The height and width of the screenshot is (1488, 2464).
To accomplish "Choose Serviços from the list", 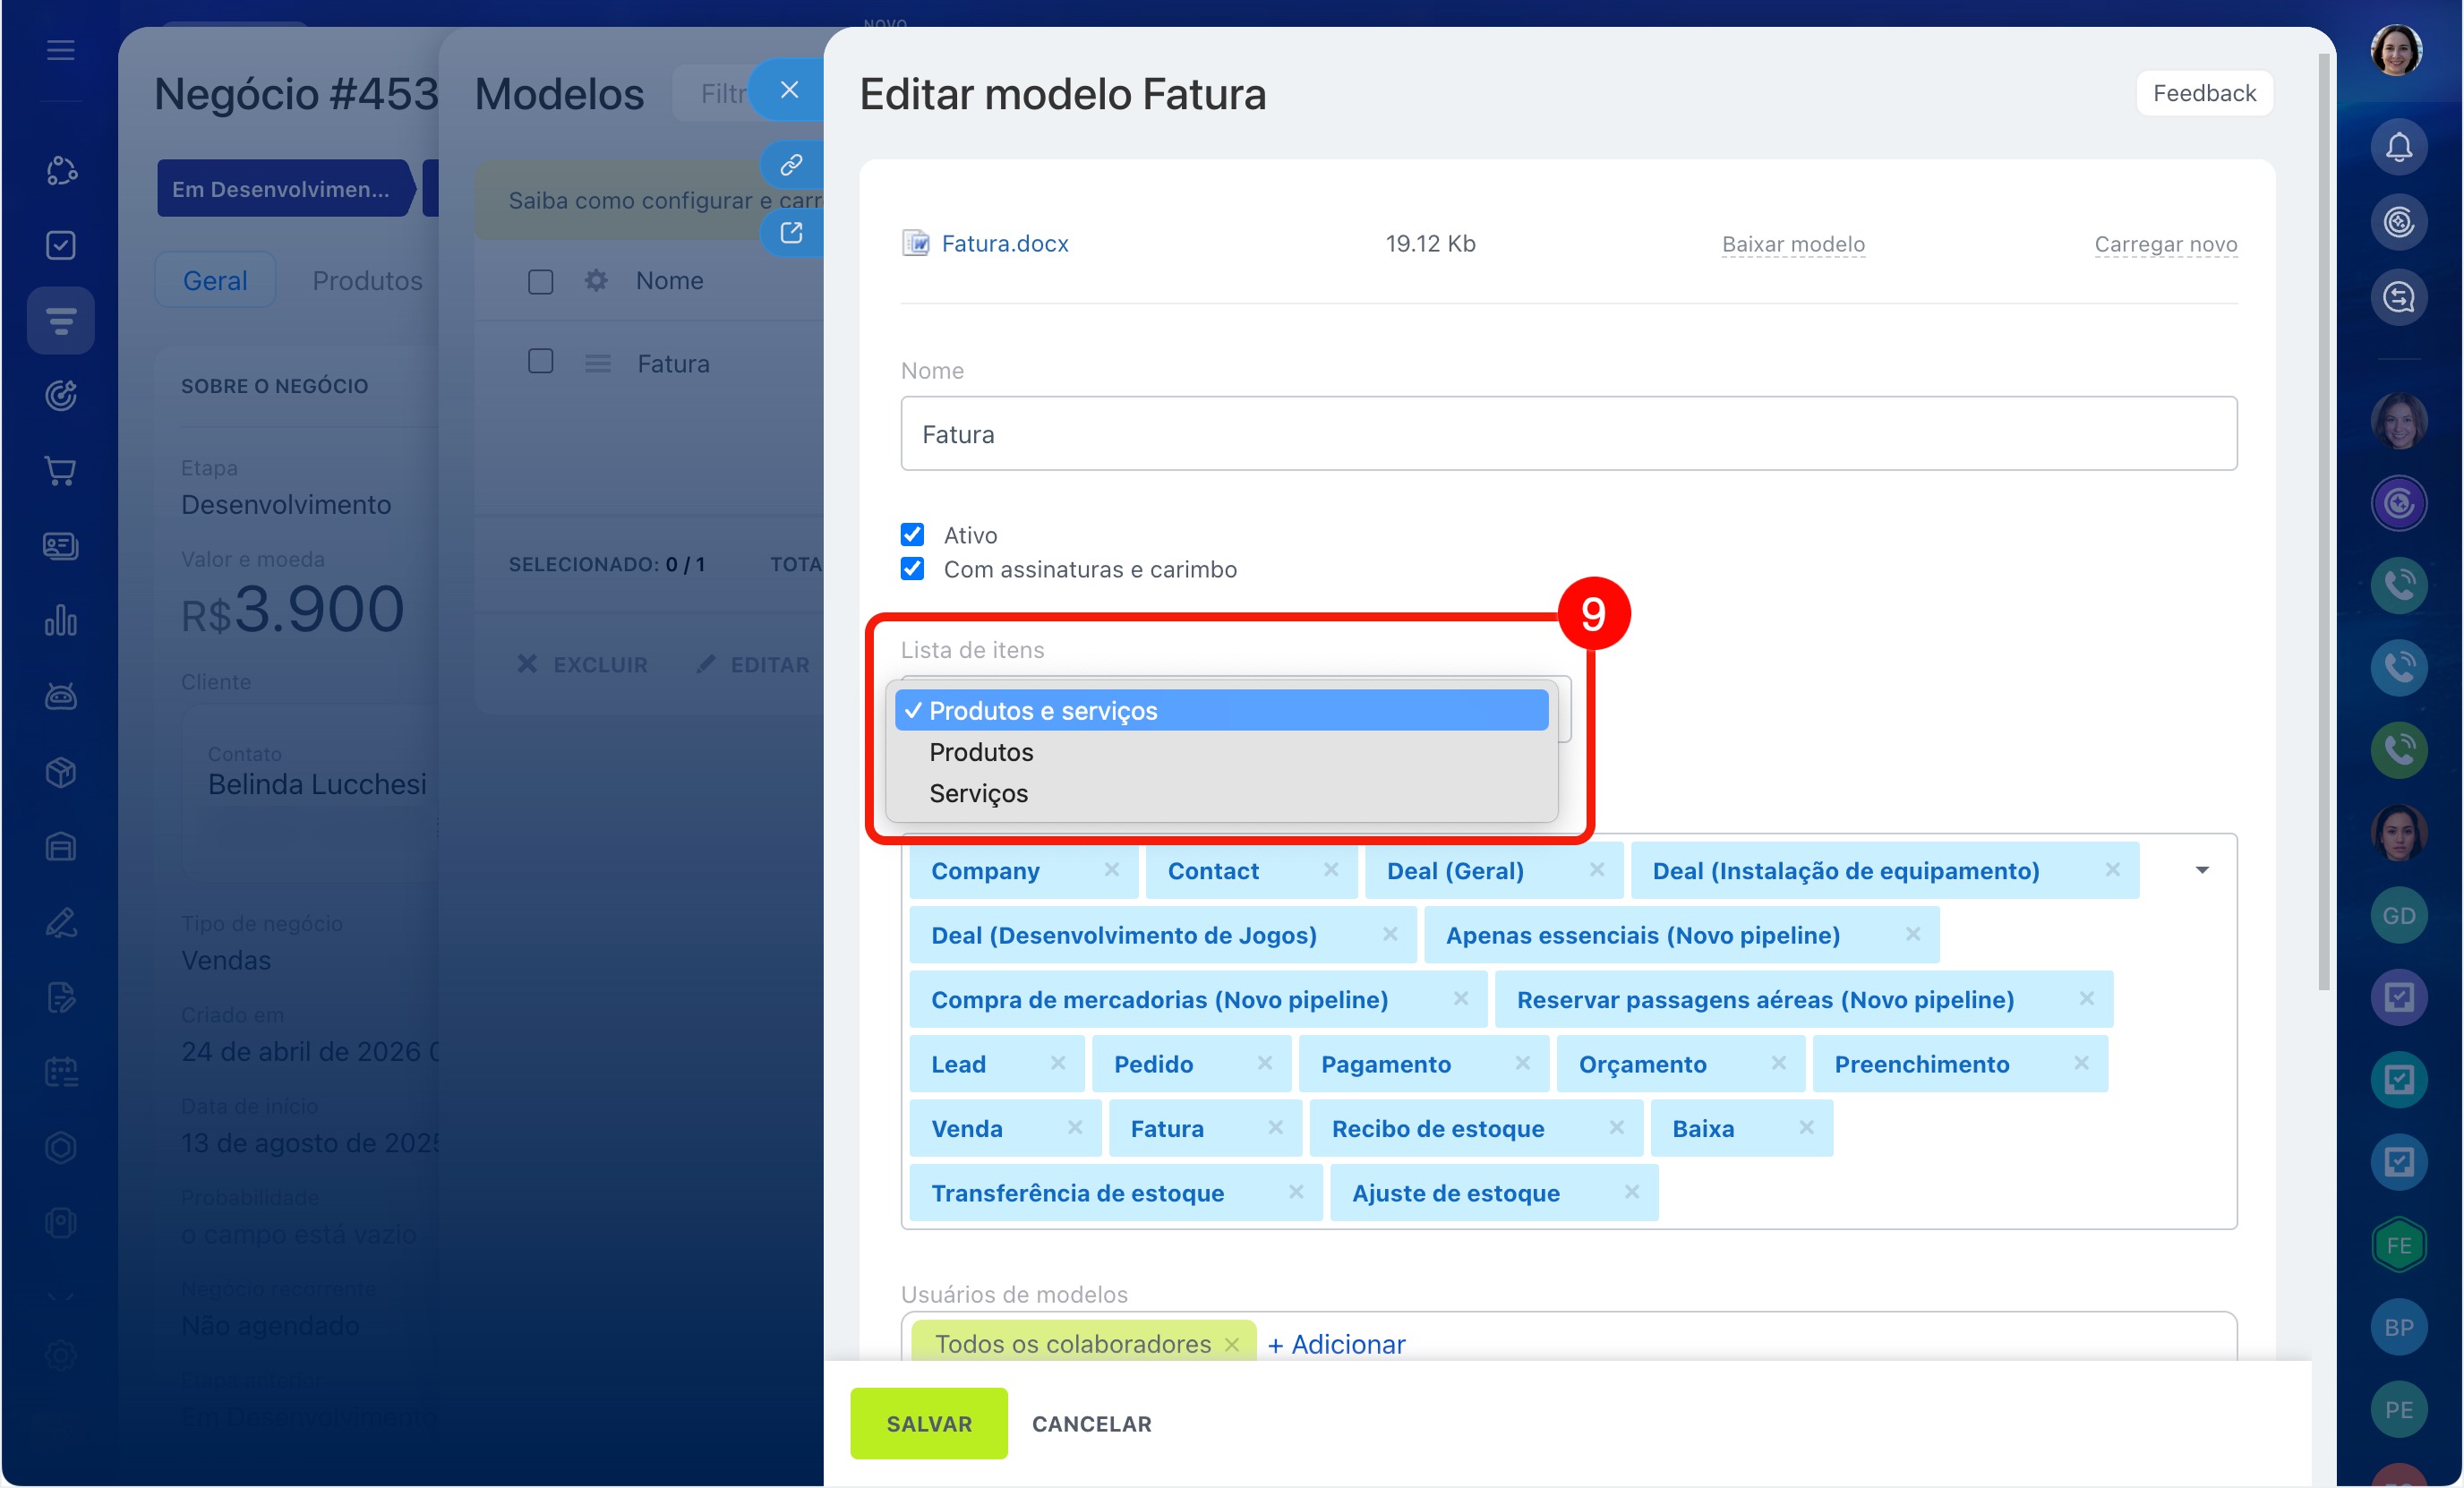I will (978, 793).
